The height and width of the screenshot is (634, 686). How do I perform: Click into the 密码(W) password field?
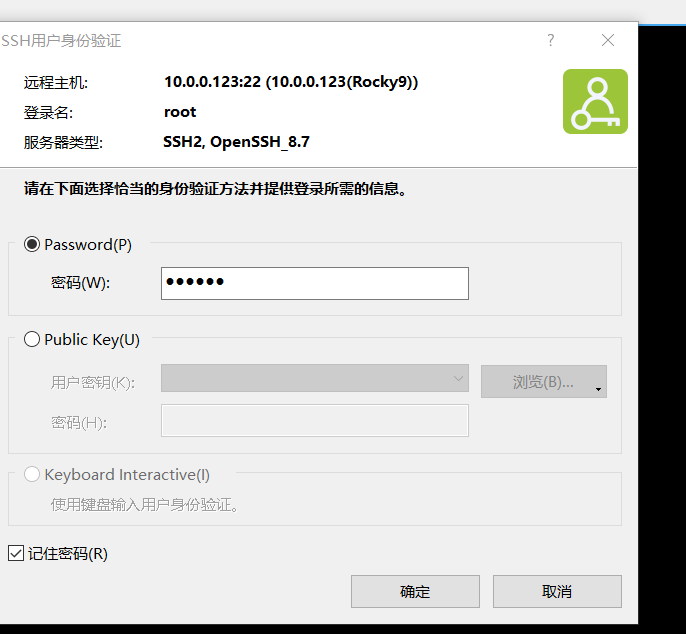(x=315, y=284)
